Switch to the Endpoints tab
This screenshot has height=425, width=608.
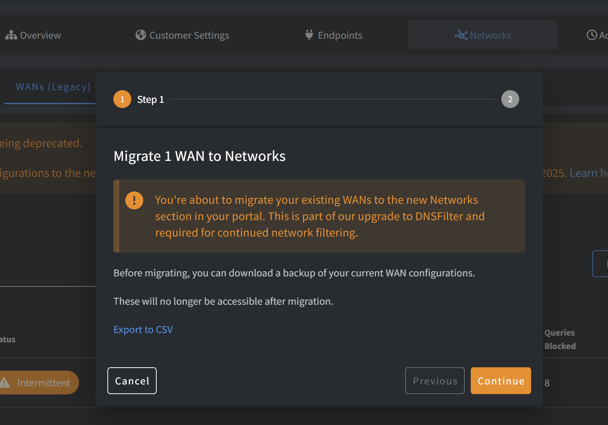pos(333,35)
